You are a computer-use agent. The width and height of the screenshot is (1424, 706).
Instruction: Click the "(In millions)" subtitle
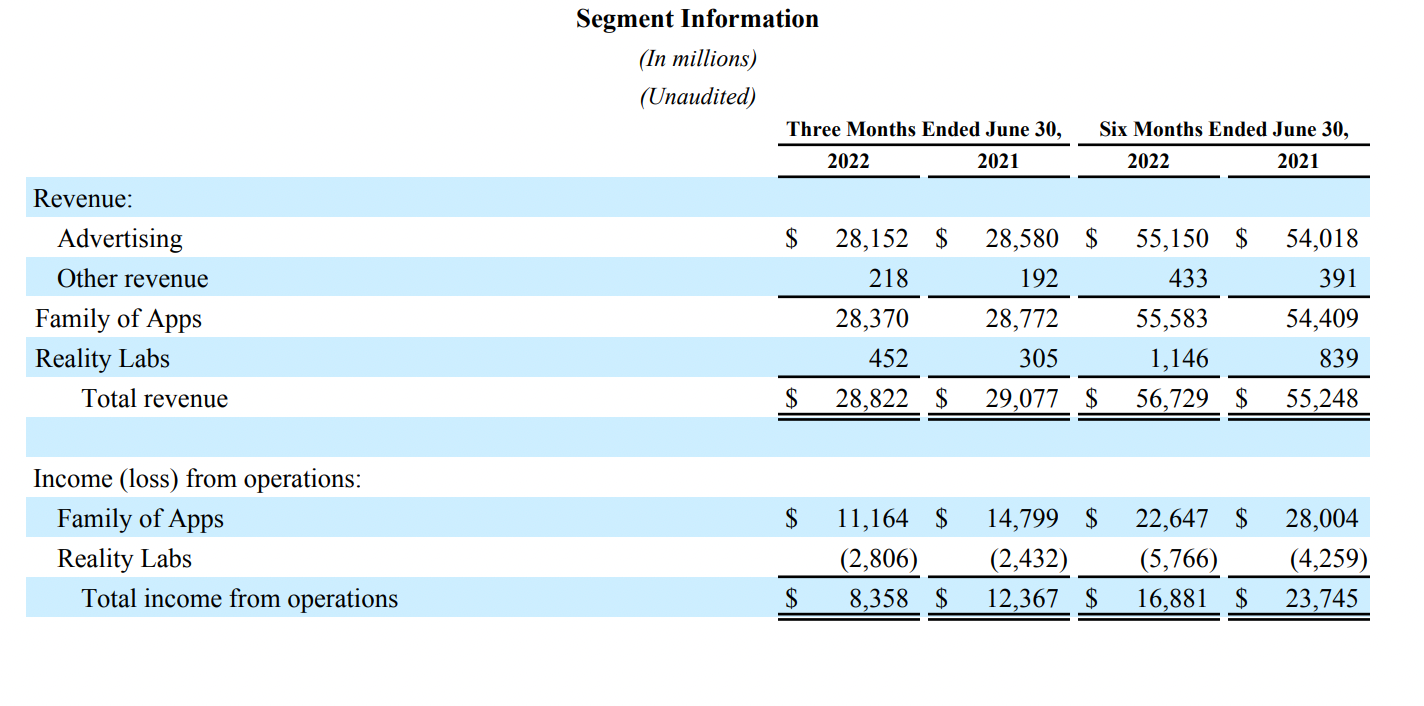[x=698, y=59]
